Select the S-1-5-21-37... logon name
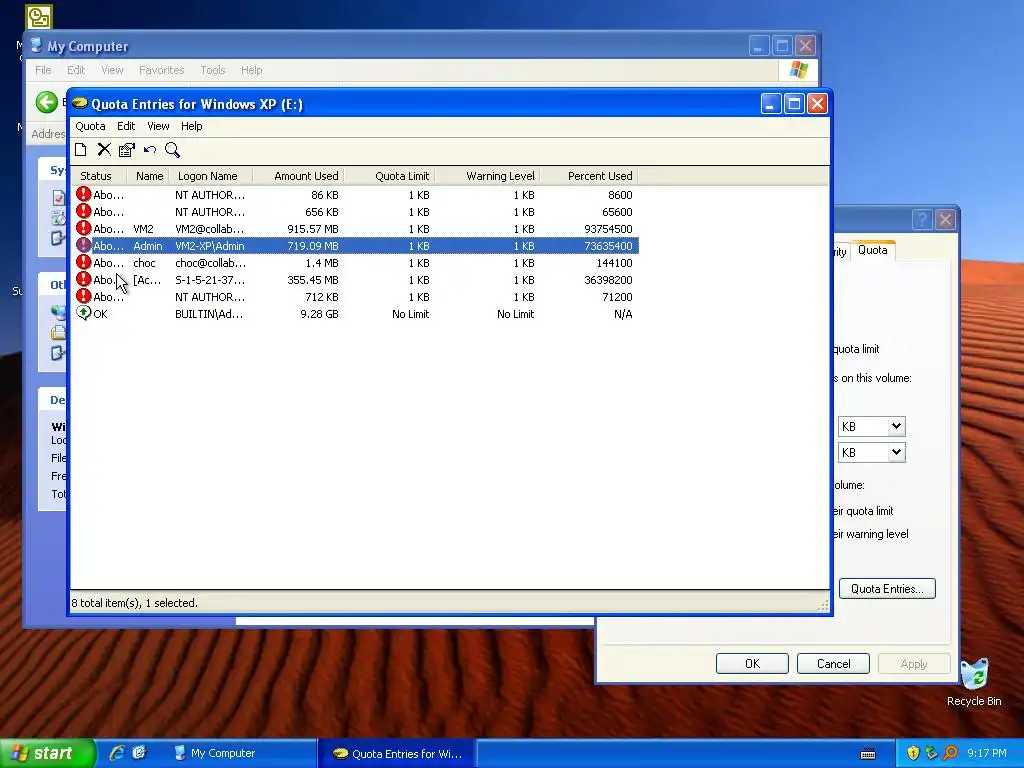Viewport: 1024px width, 768px height. [x=210, y=280]
